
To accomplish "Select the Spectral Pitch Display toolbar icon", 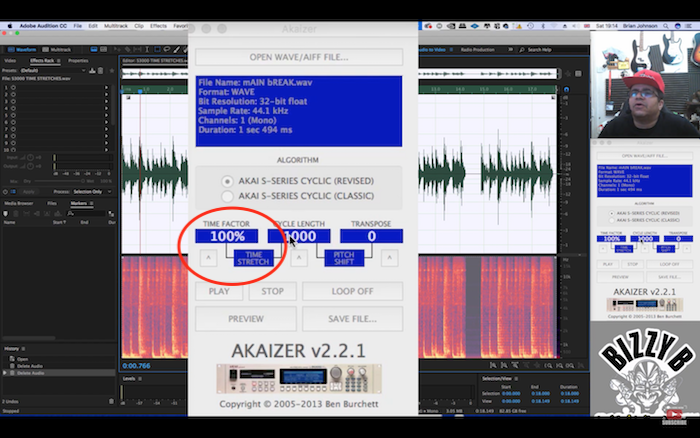I will click(104, 50).
